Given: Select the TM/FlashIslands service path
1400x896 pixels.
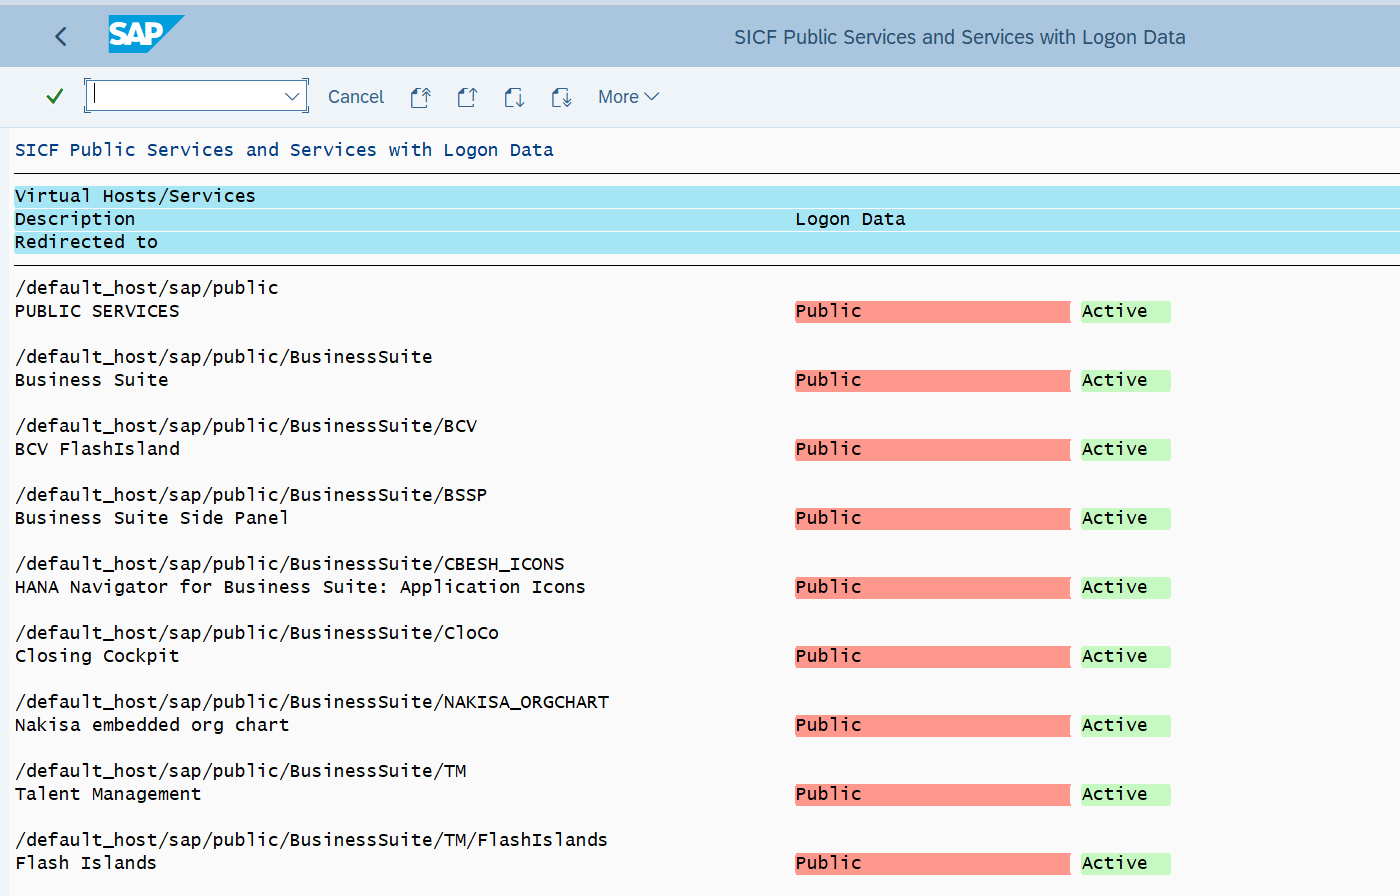Looking at the screenshot, I should click(x=311, y=840).
